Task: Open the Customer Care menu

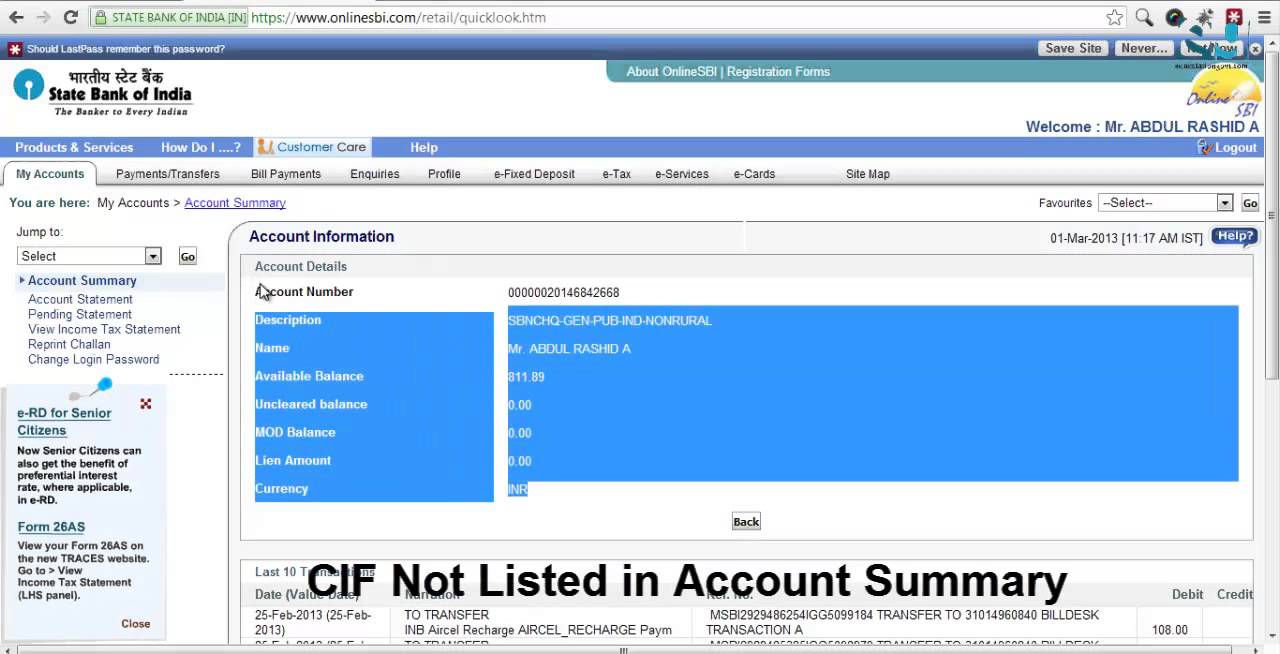Action: tap(312, 147)
